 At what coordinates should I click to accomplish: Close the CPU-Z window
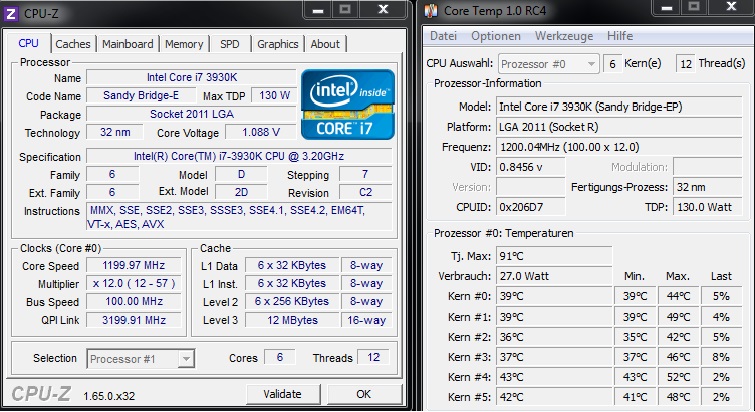coord(383,9)
